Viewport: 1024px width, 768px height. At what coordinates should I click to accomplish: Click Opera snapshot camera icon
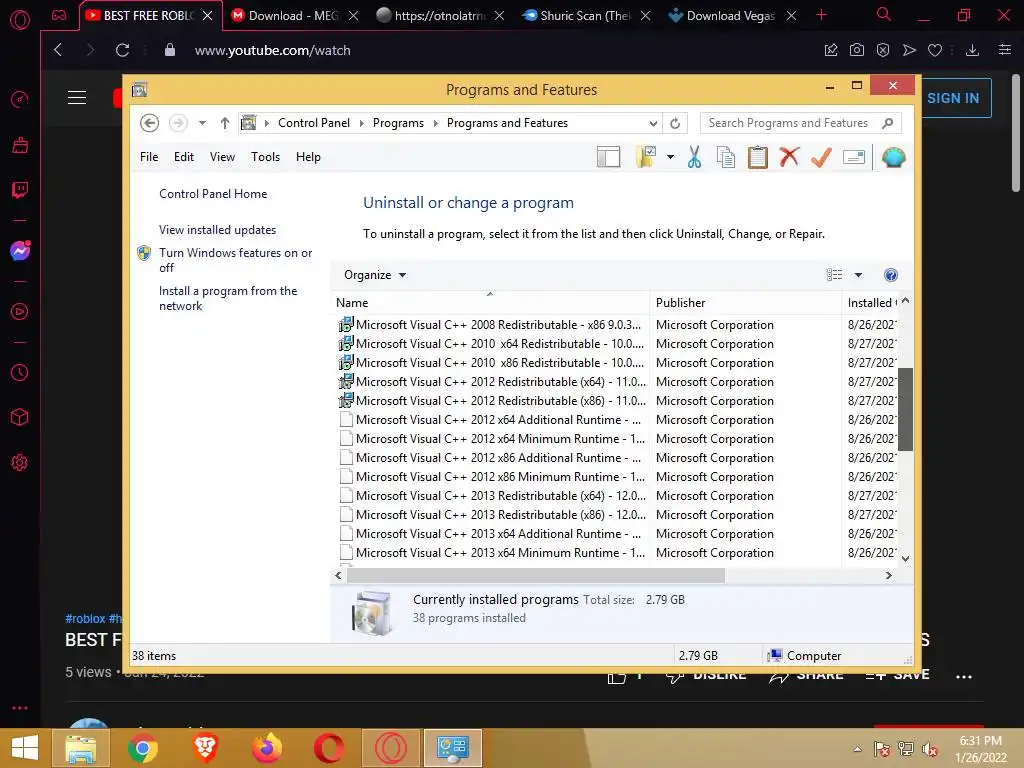tap(857, 50)
